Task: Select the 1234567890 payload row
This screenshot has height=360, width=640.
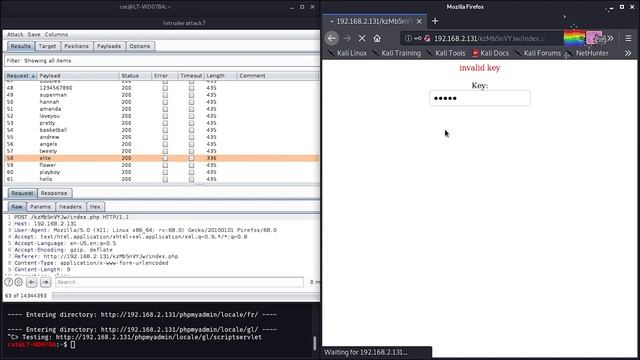Action: coord(162,88)
